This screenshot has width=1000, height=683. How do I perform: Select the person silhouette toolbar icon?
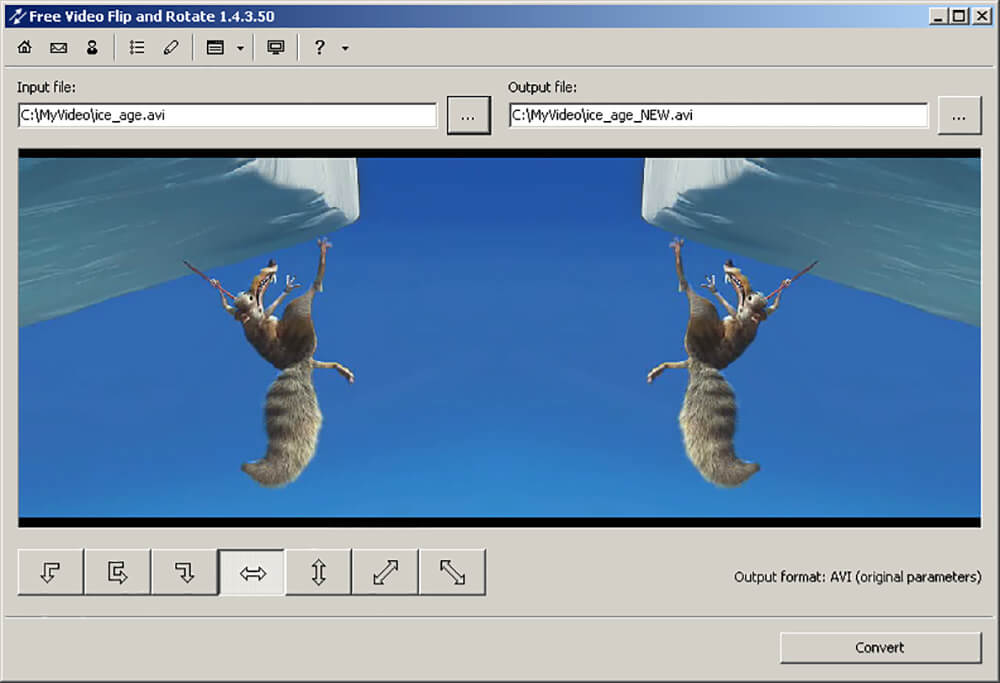pos(92,47)
